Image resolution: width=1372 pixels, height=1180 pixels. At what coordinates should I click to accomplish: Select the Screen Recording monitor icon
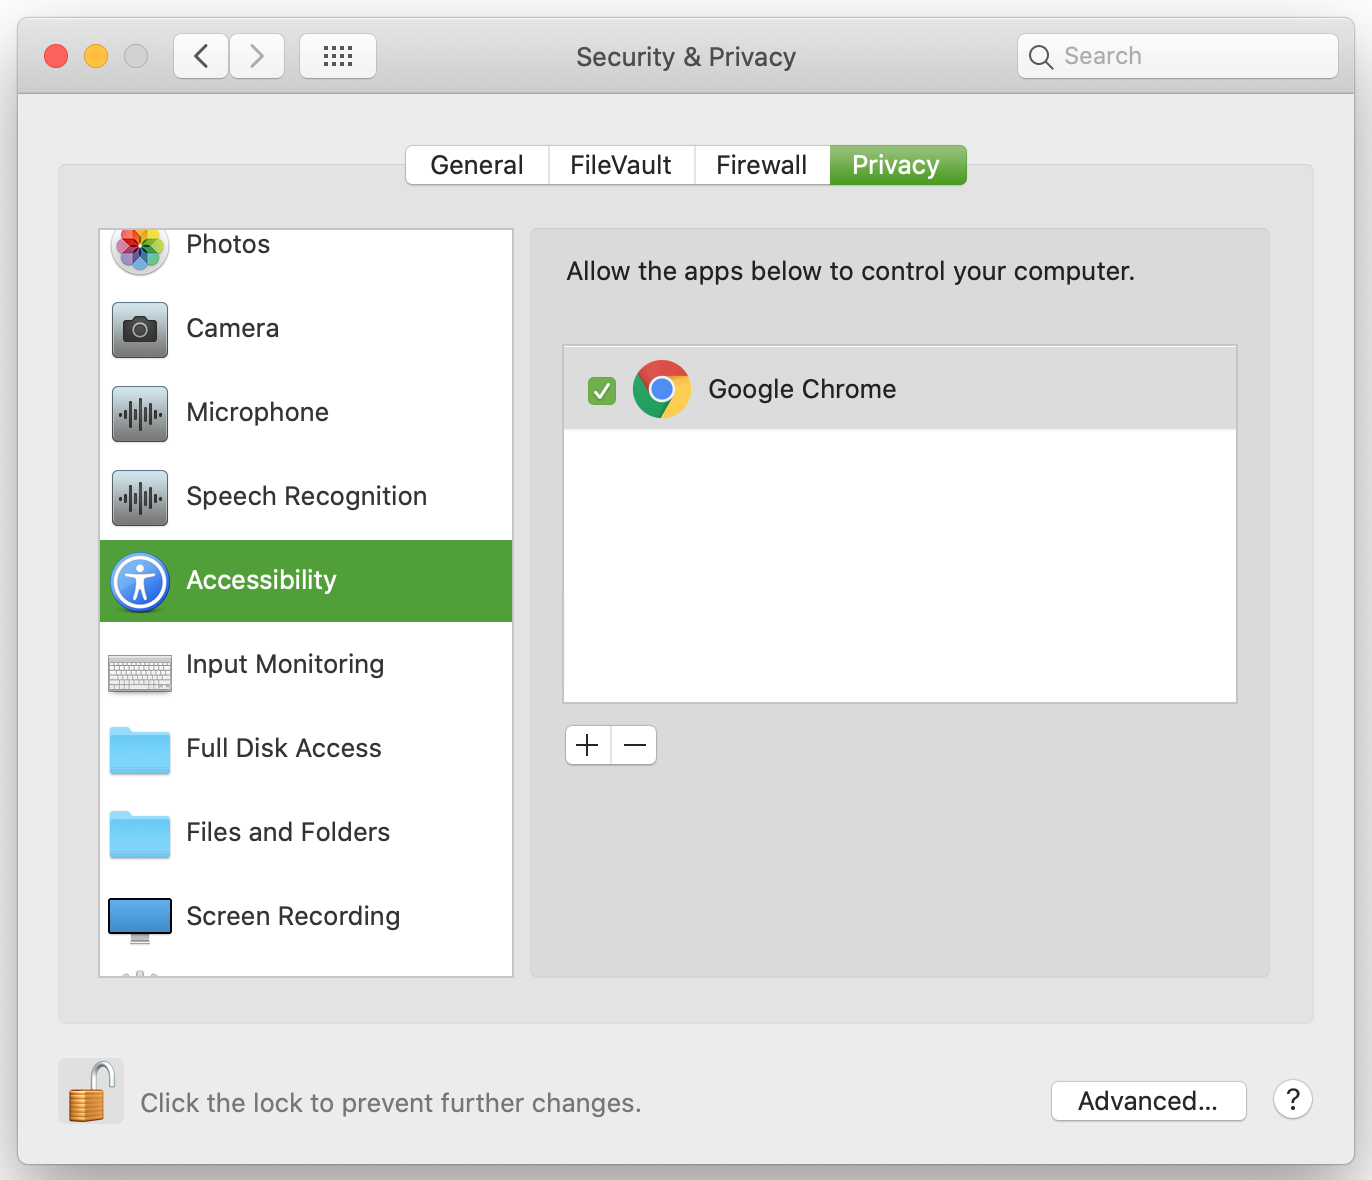click(140, 920)
